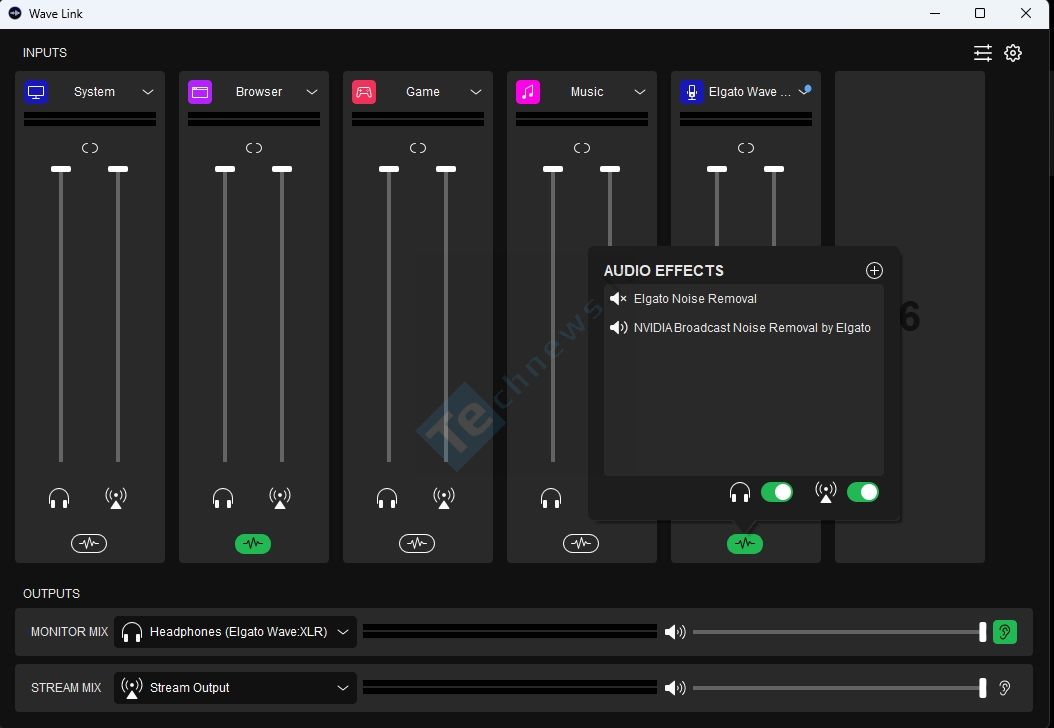This screenshot has width=1054, height=728.
Task: Toggle Stream Mix ear listen button
Action: pyautogui.click(x=1005, y=688)
